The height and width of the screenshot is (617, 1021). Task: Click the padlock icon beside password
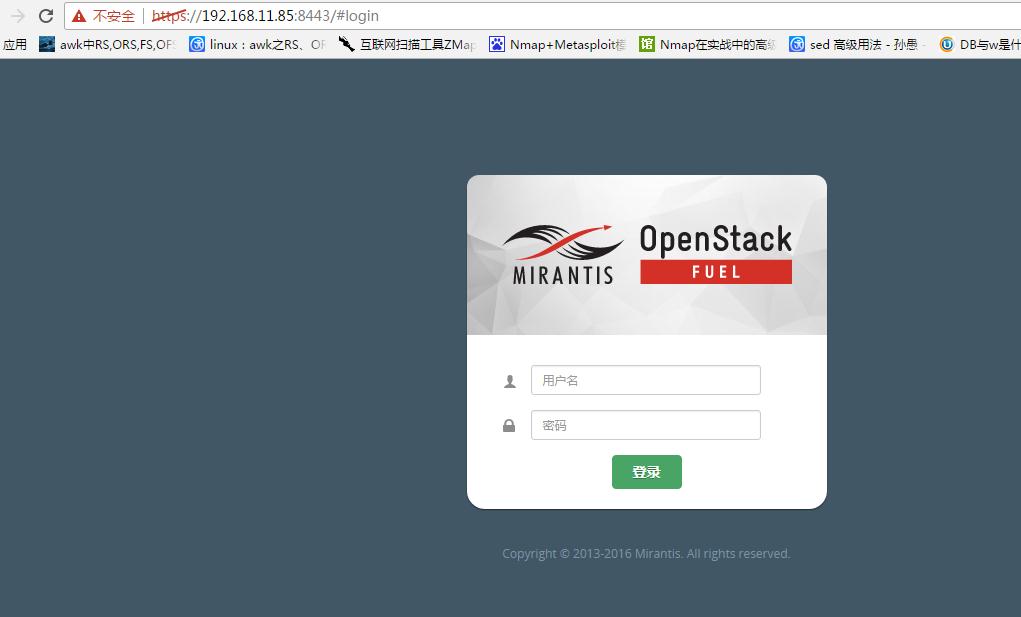tap(509, 426)
